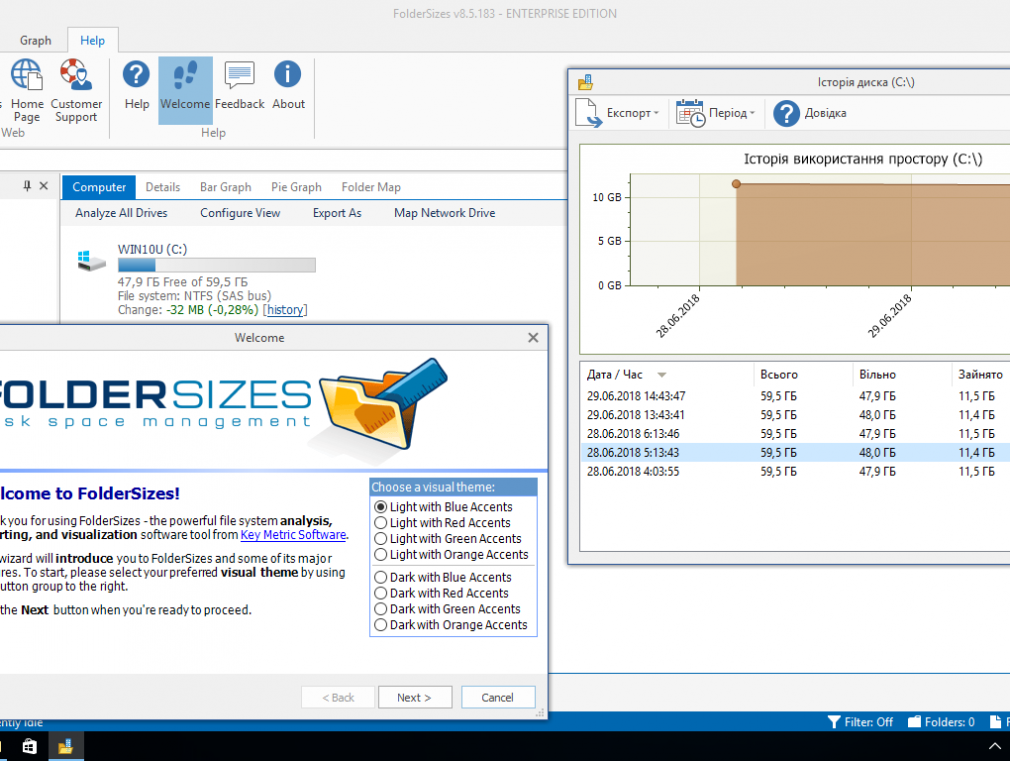Click the Період calendar icon

pyautogui.click(x=691, y=113)
